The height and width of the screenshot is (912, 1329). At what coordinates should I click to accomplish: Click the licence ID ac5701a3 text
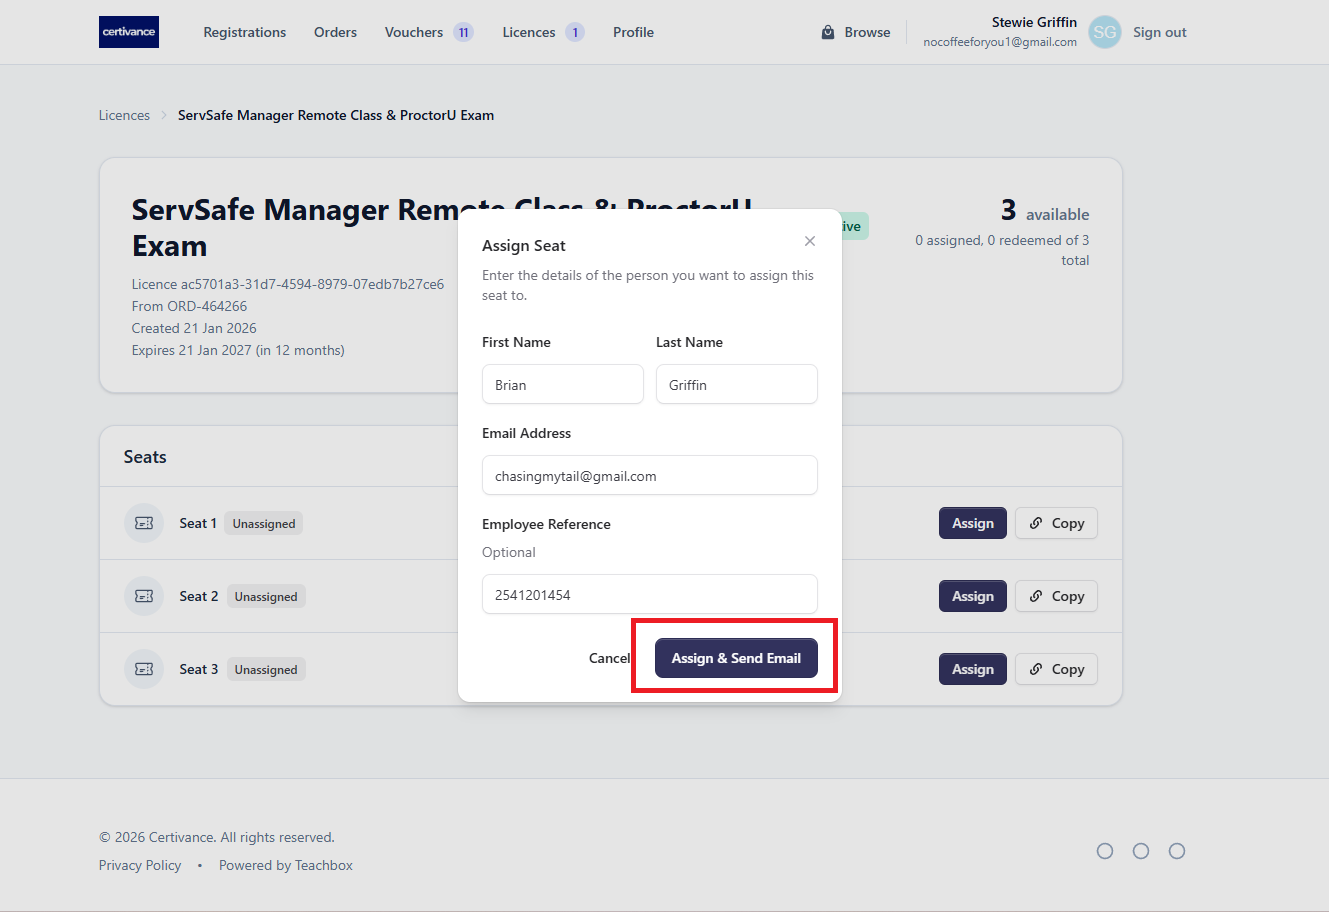tap(288, 284)
